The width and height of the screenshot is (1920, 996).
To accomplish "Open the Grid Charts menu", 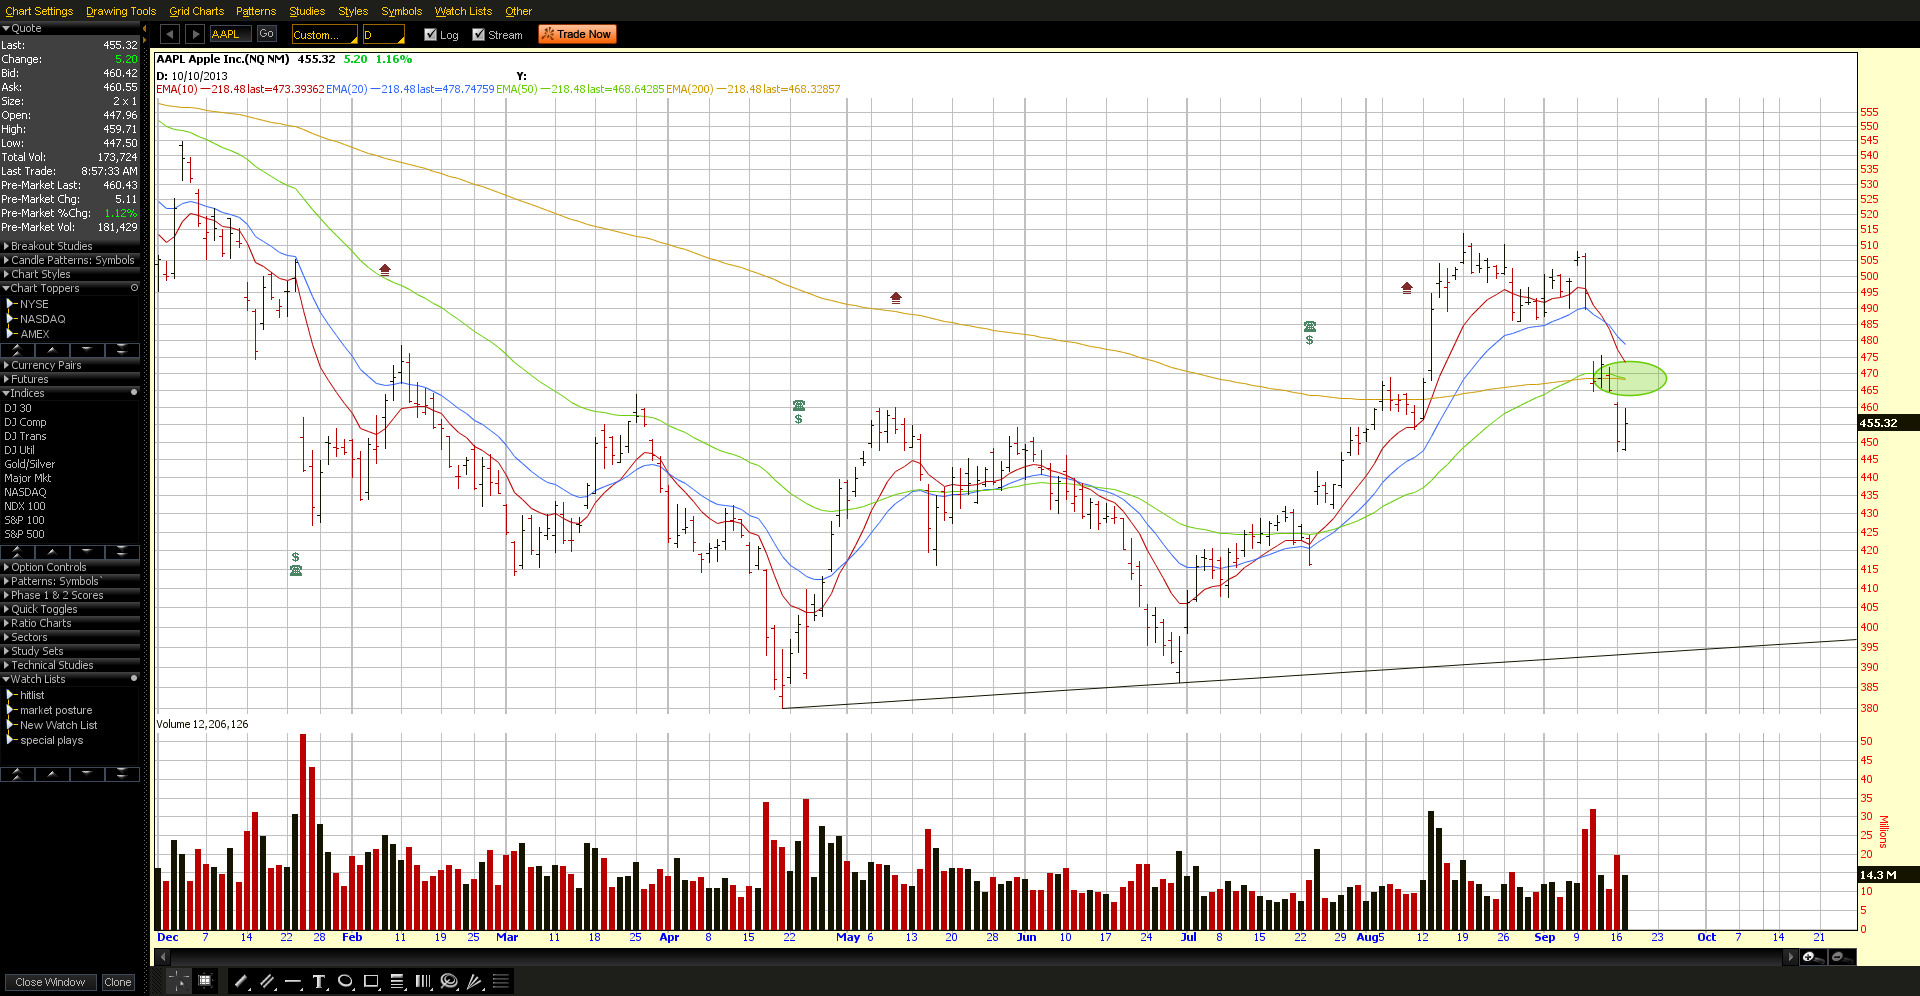I will [196, 11].
